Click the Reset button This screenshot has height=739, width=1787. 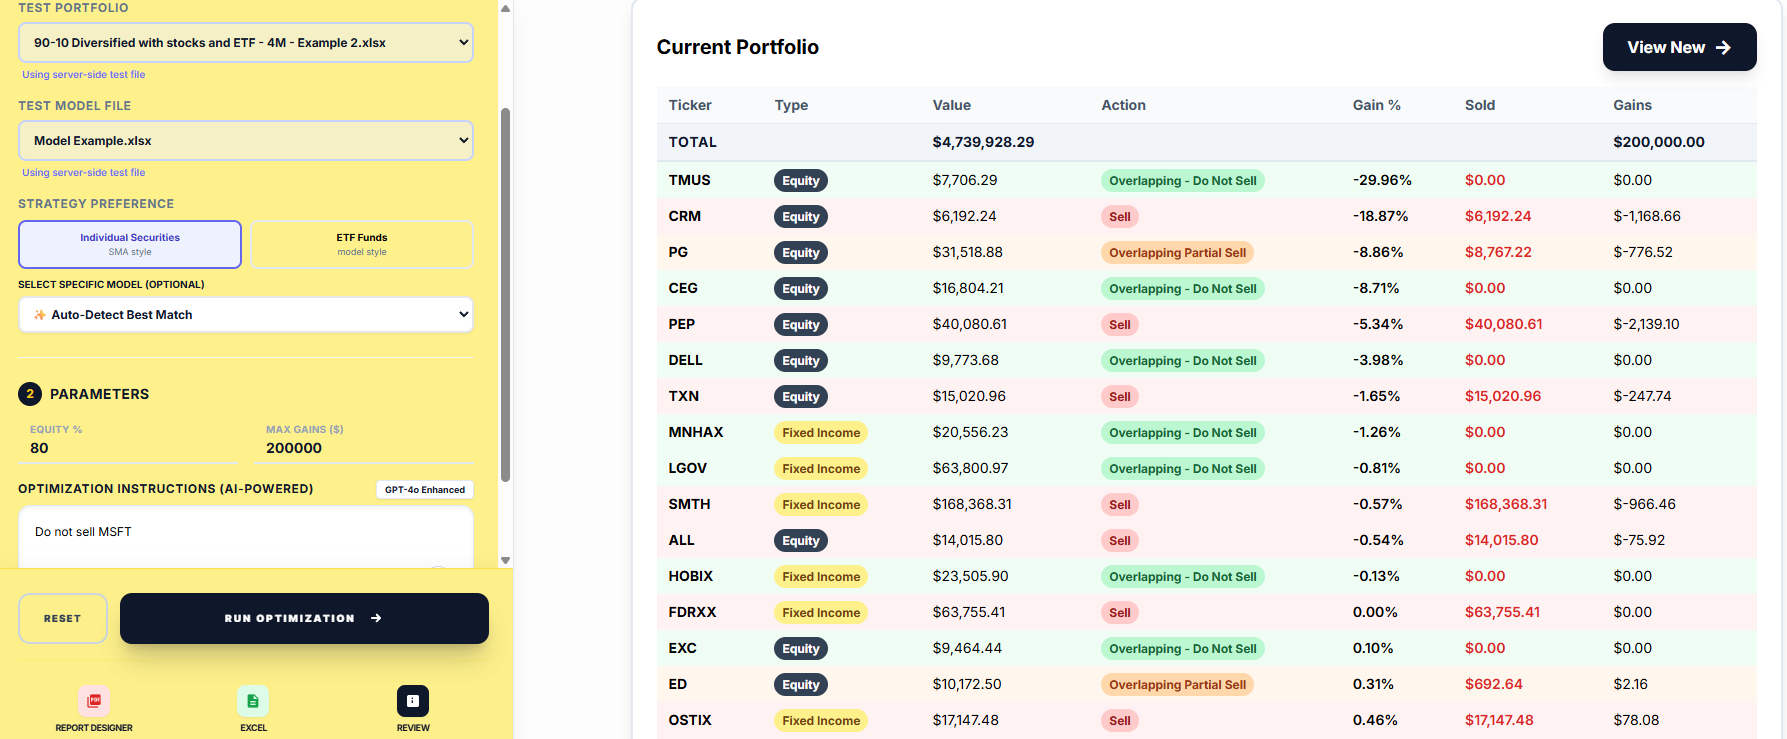(62, 618)
